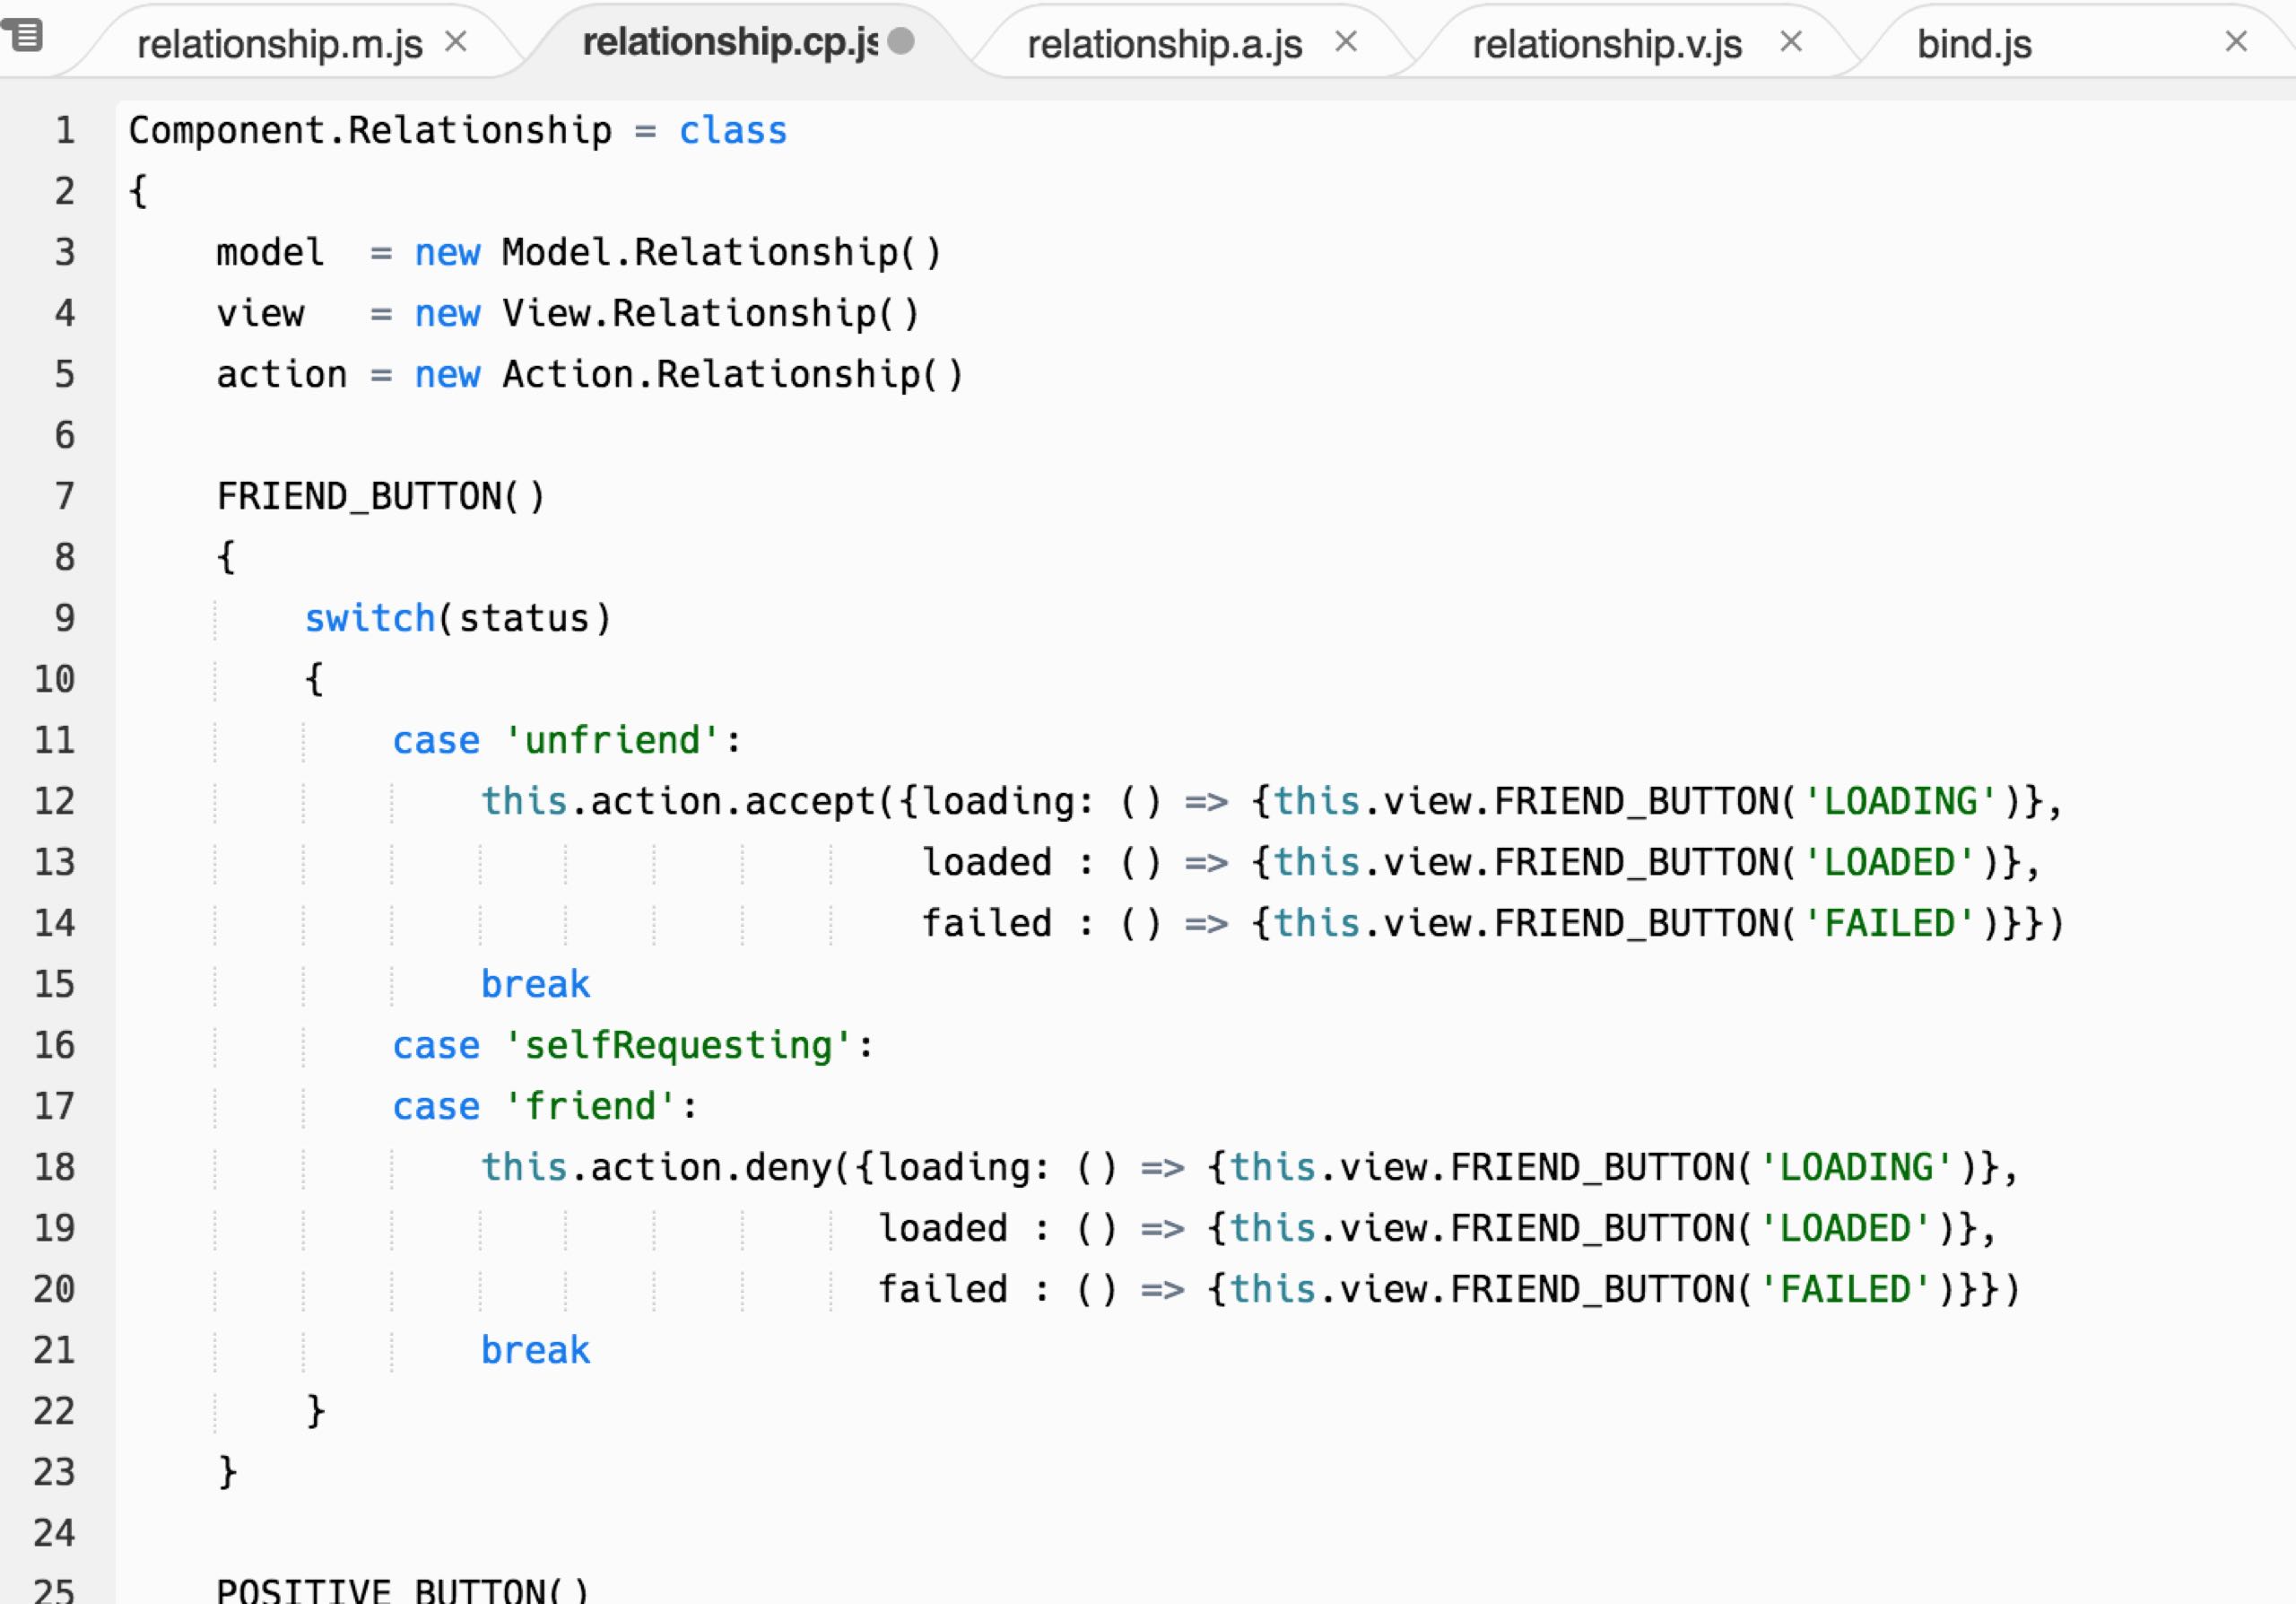Close the bind.js tab

(2236, 42)
